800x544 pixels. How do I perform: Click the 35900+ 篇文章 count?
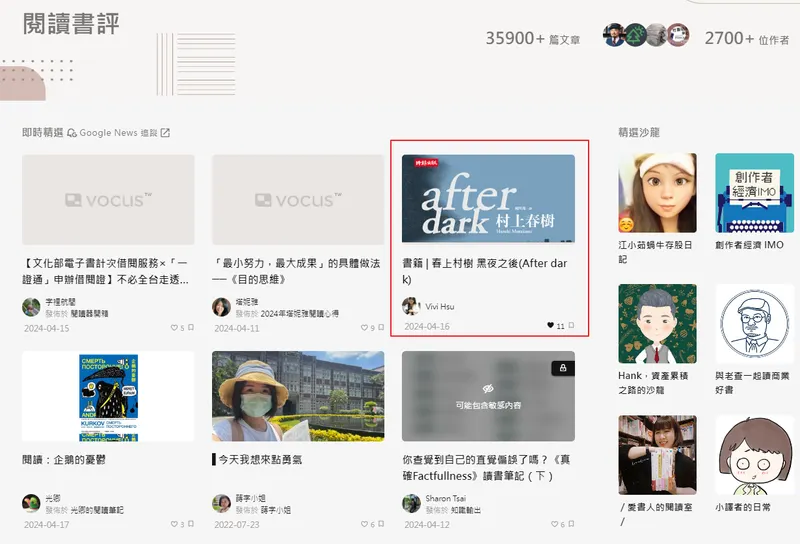[x=533, y=38]
